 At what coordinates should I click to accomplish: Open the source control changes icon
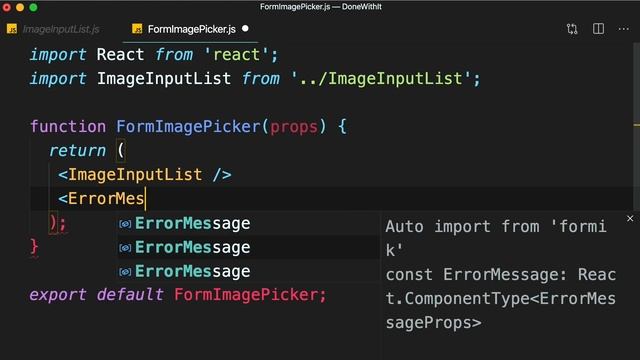tap(572, 29)
